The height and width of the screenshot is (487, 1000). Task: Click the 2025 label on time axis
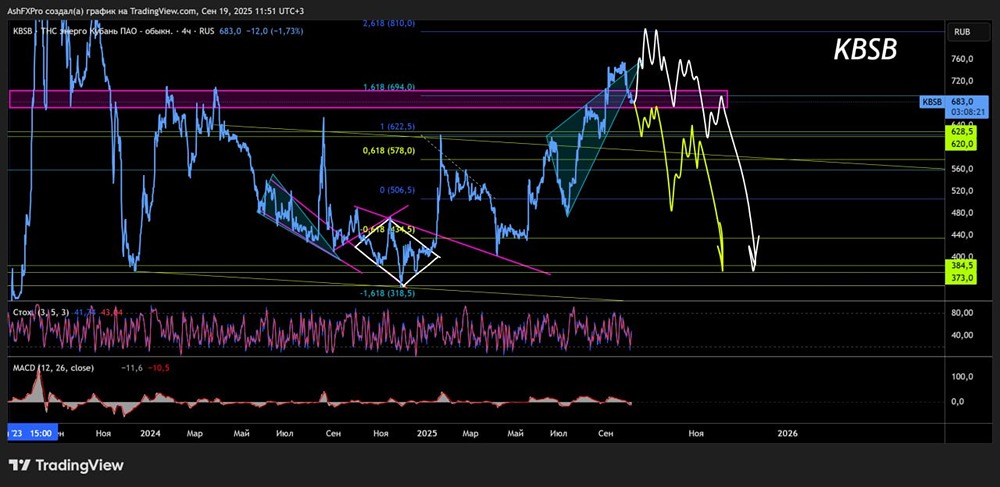(x=427, y=433)
